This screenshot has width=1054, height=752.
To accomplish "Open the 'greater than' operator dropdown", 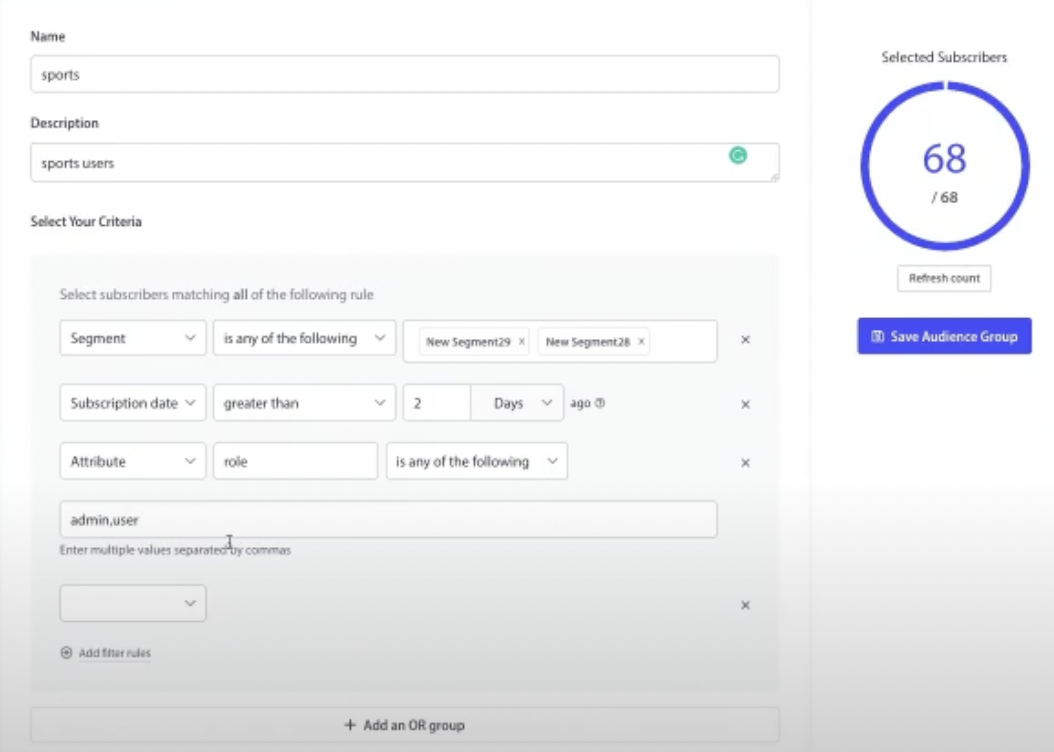I will (304, 403).
